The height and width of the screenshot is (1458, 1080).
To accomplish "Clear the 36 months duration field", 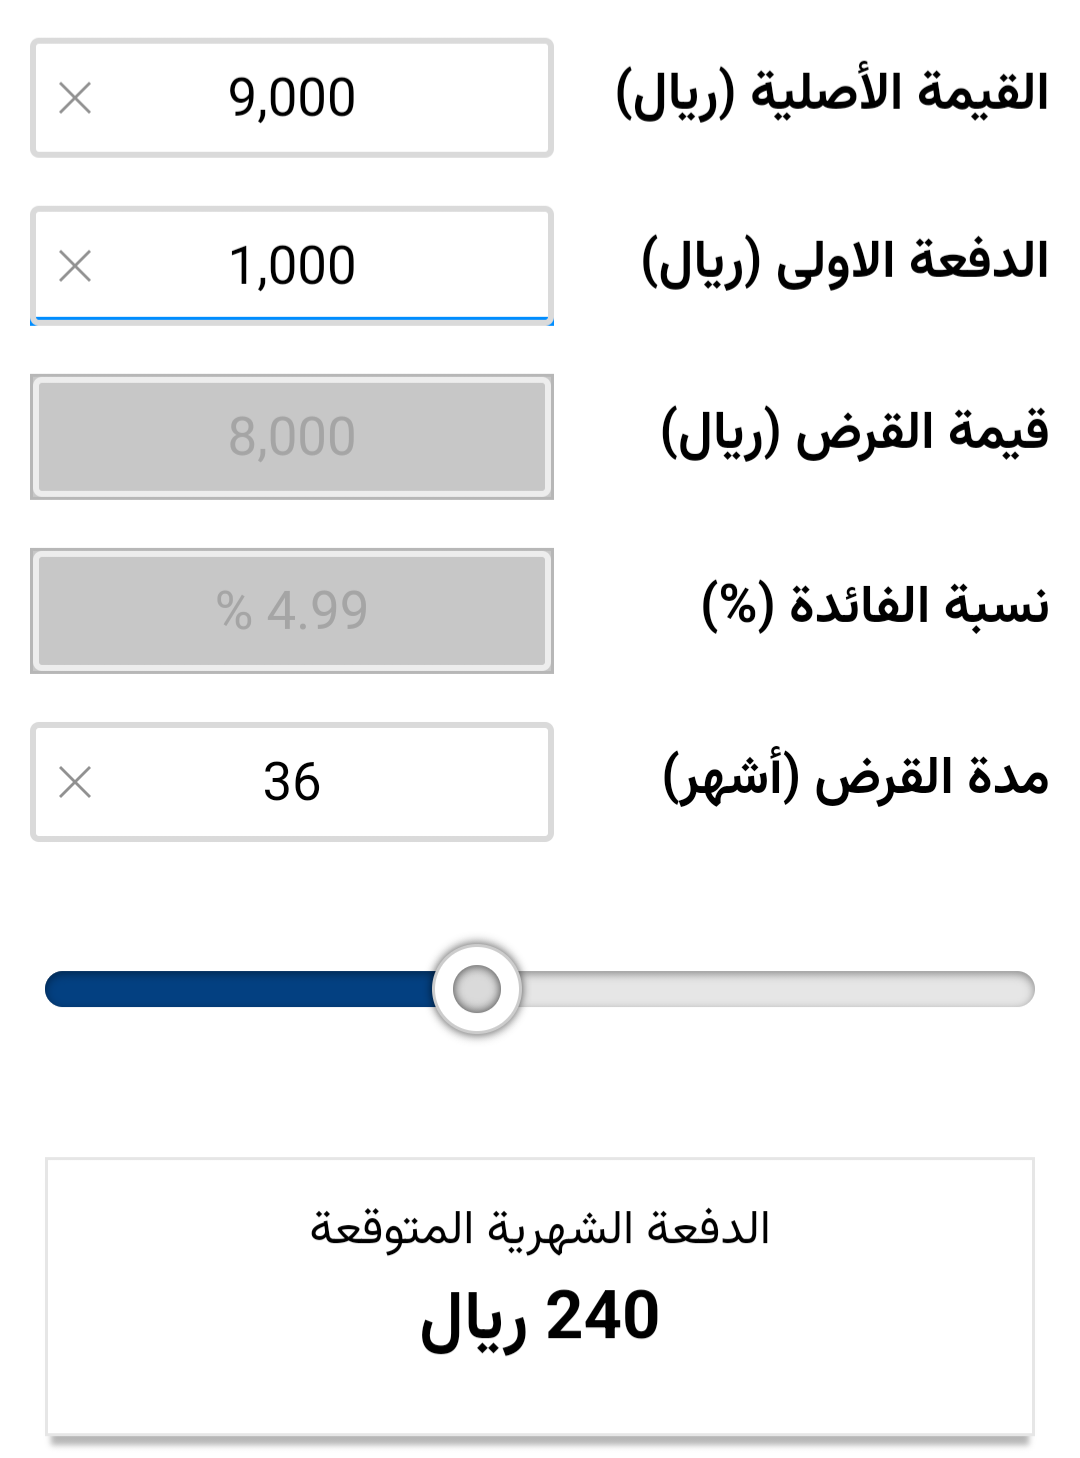I will coord(75,782).
